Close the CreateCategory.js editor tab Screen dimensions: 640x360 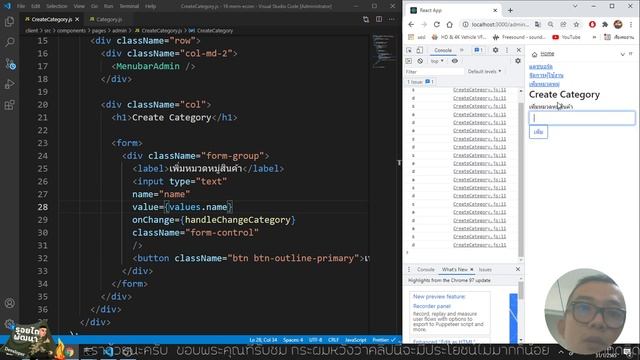tap(77, 19)
